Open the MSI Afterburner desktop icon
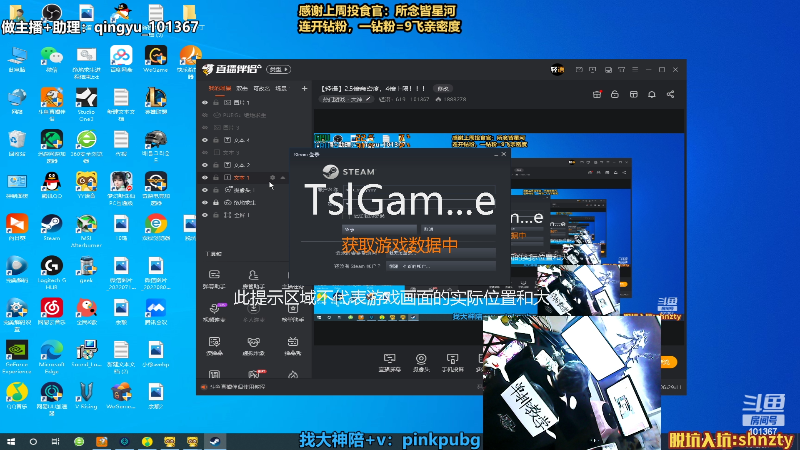 pos(86,231)
